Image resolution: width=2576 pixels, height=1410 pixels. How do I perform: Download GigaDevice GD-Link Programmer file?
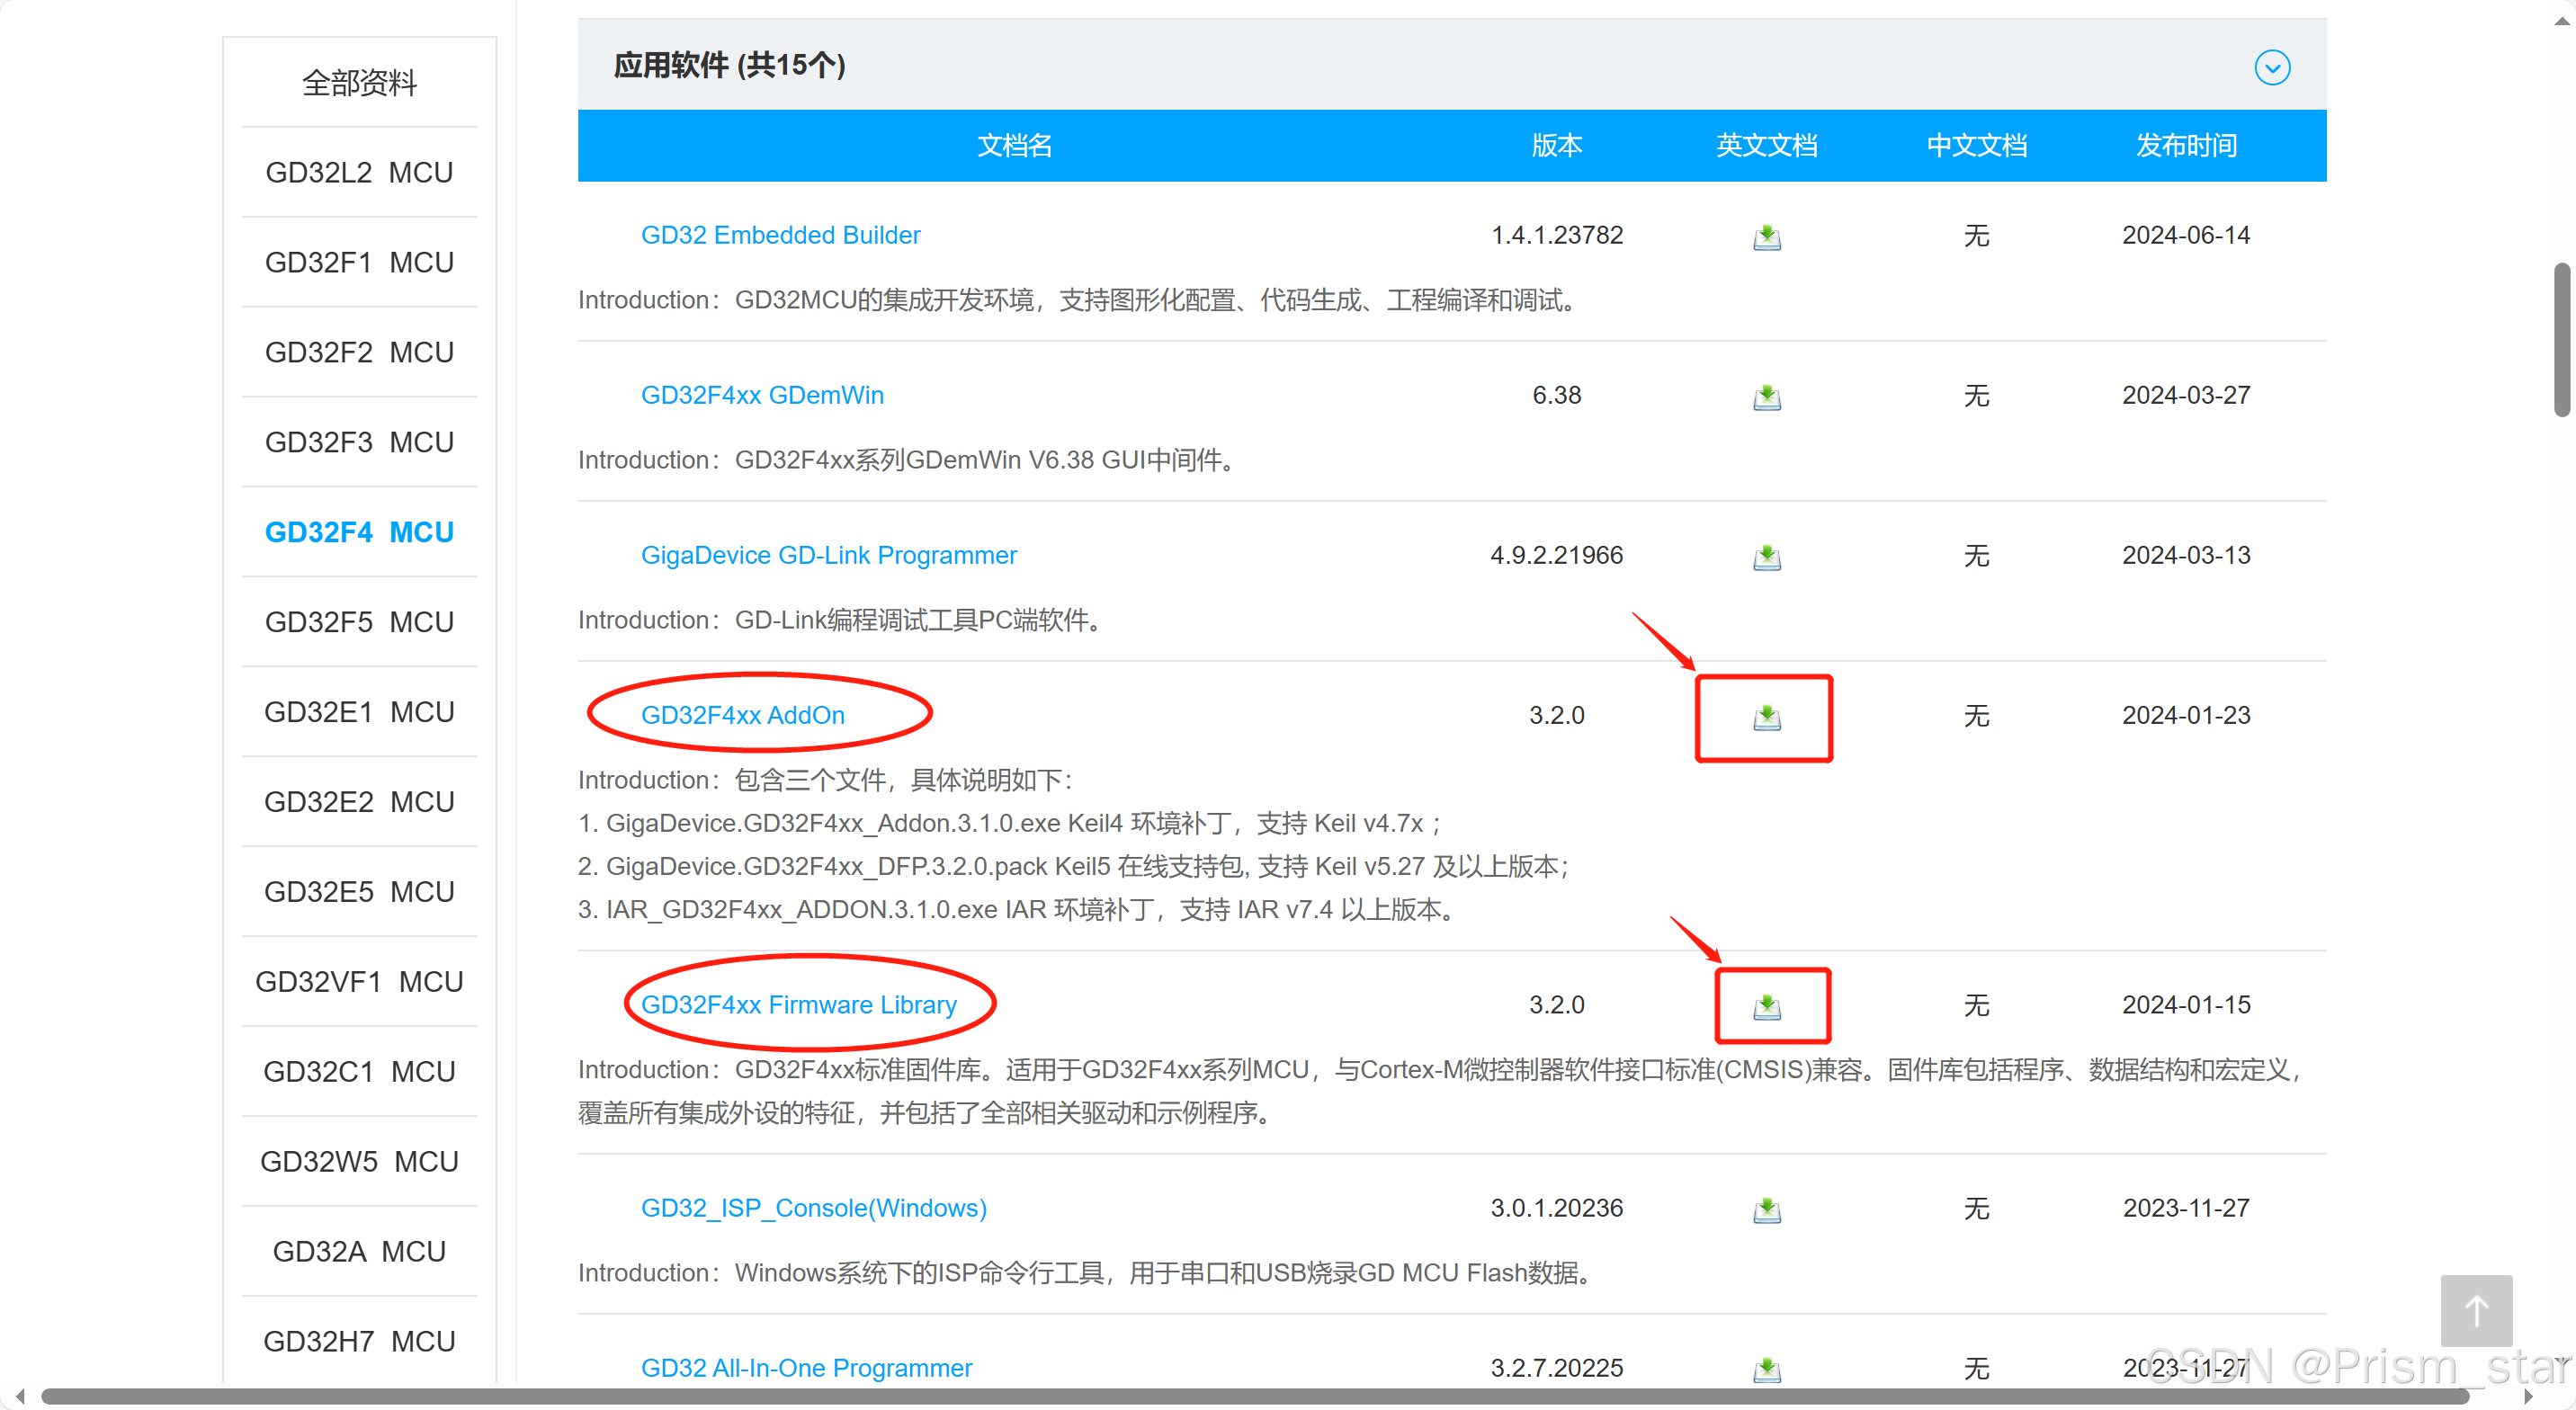point(1767,557)
